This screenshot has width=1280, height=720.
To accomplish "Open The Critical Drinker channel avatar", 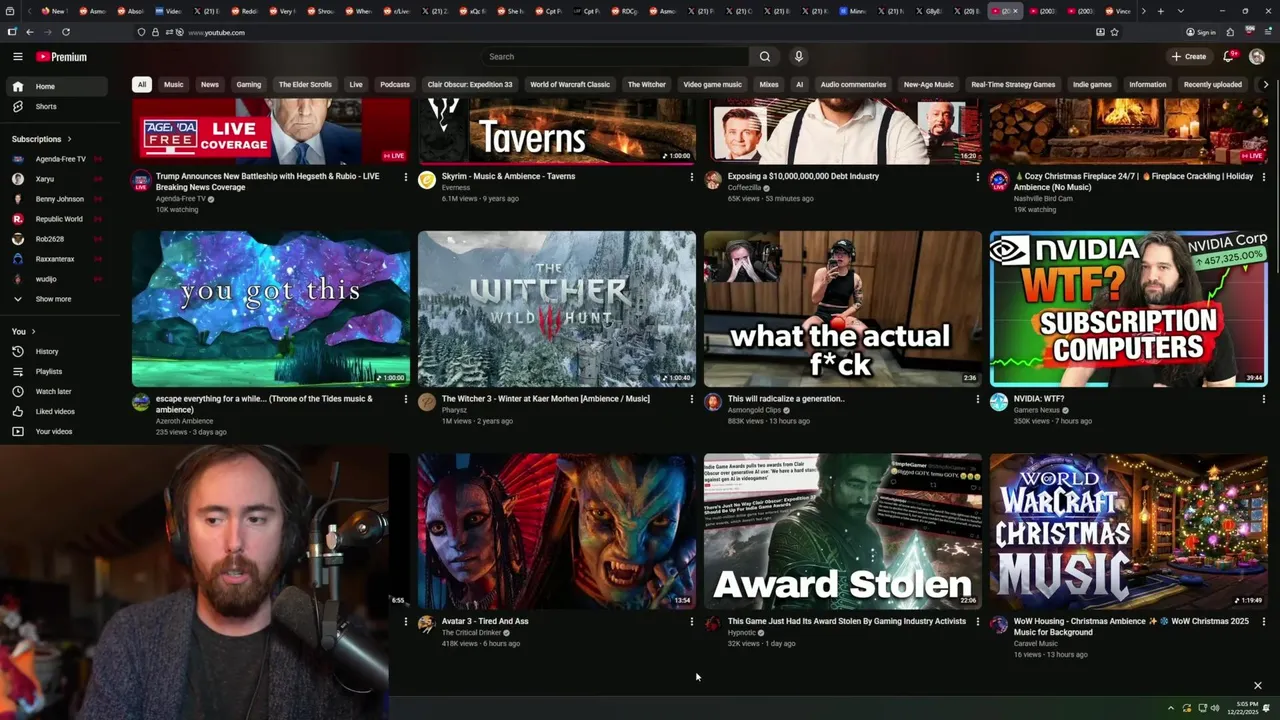I will click(x=427, y=624).
